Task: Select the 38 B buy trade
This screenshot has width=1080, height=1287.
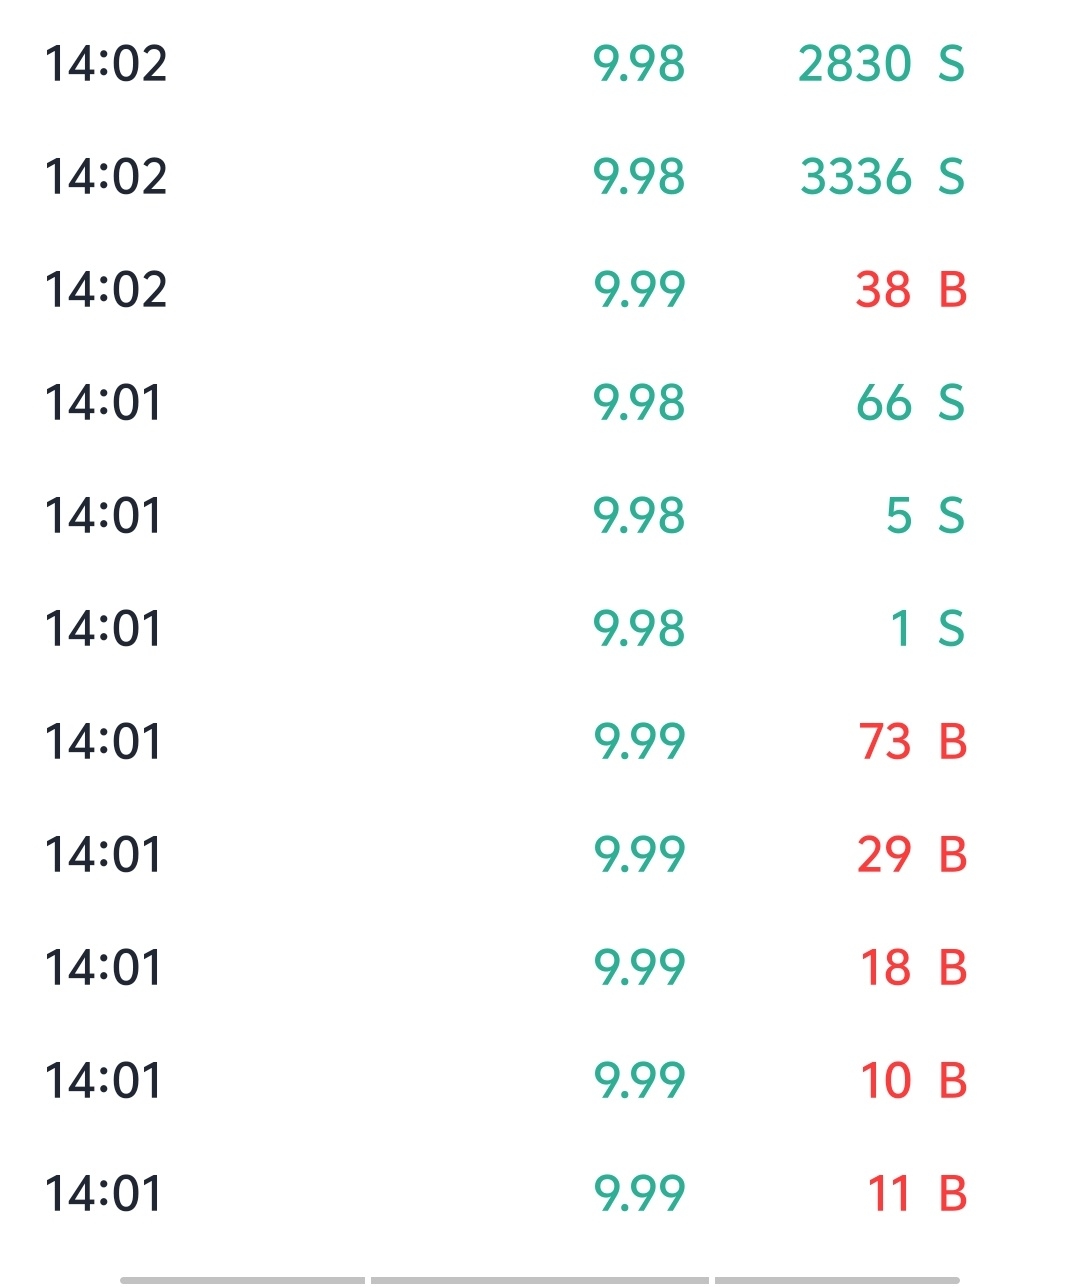Action: click(x=910, y=290)
